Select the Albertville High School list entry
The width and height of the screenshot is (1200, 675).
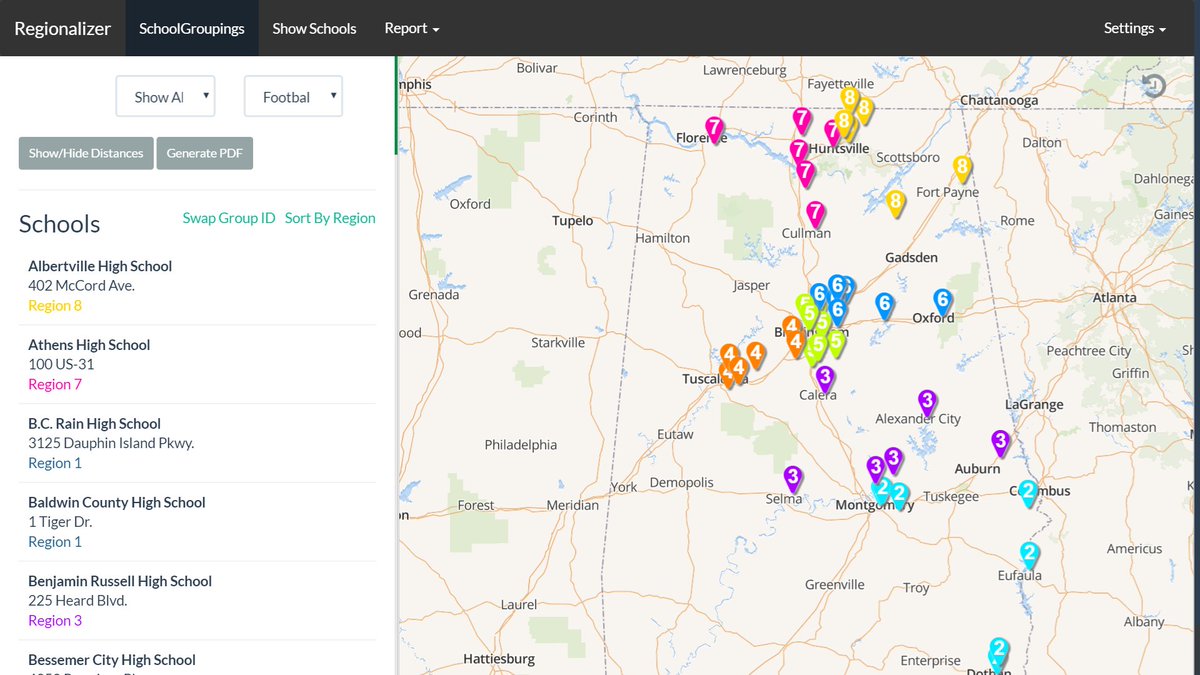[100, 266]
